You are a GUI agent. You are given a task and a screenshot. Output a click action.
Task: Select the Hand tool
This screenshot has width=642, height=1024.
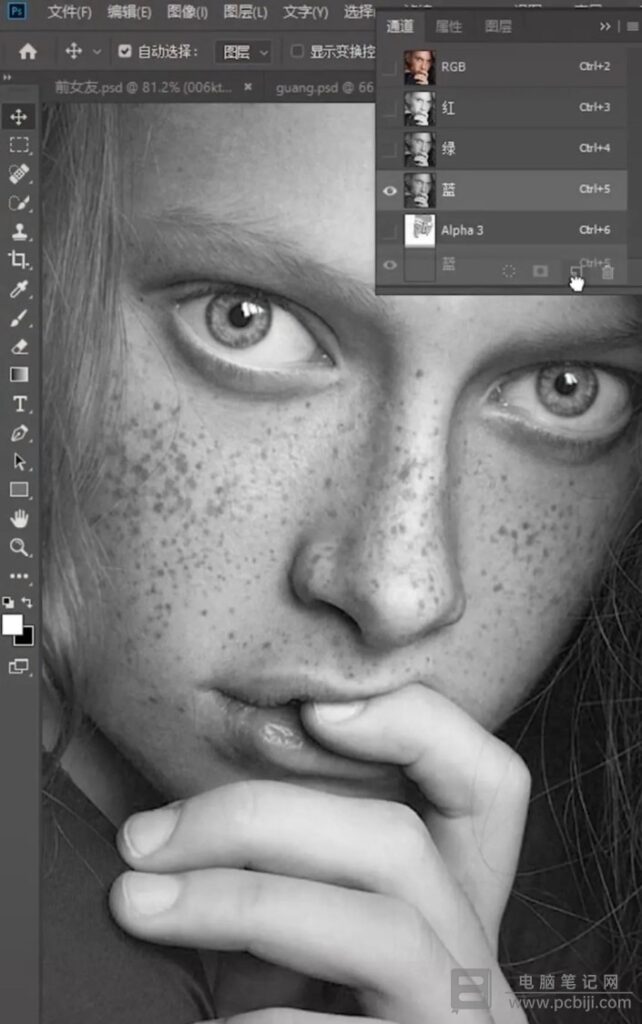click(19, 519)
